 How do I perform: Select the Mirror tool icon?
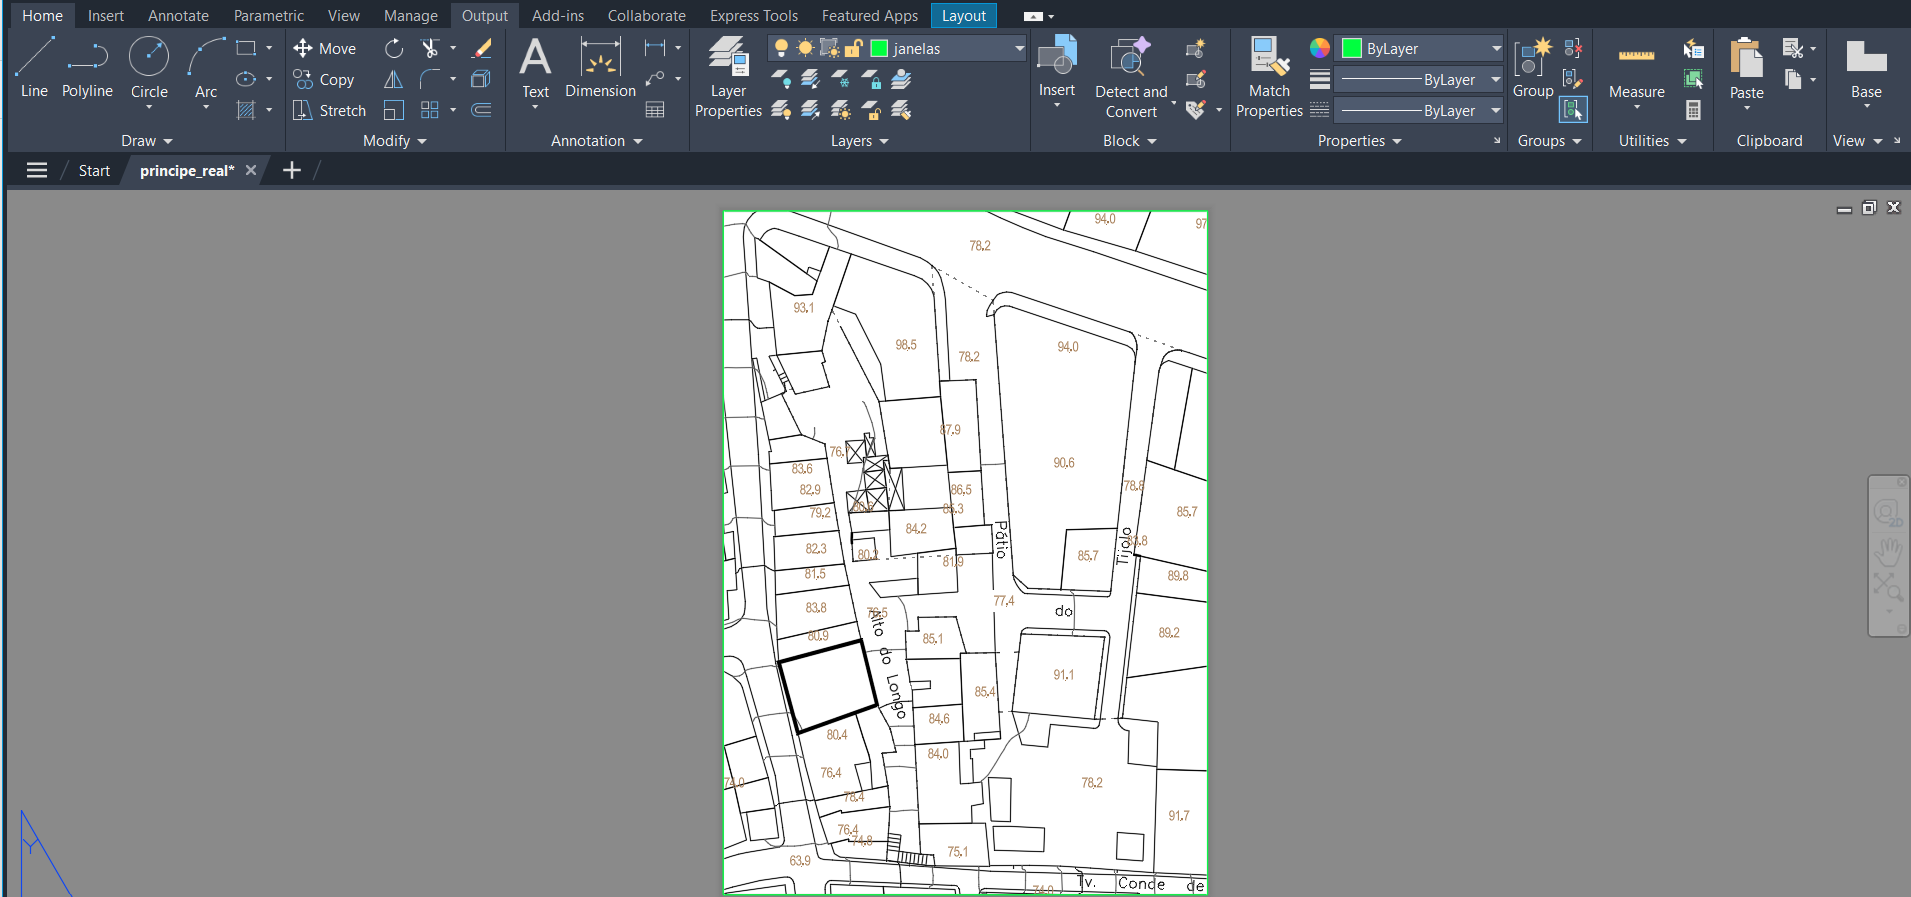click(x=394, y=79)
